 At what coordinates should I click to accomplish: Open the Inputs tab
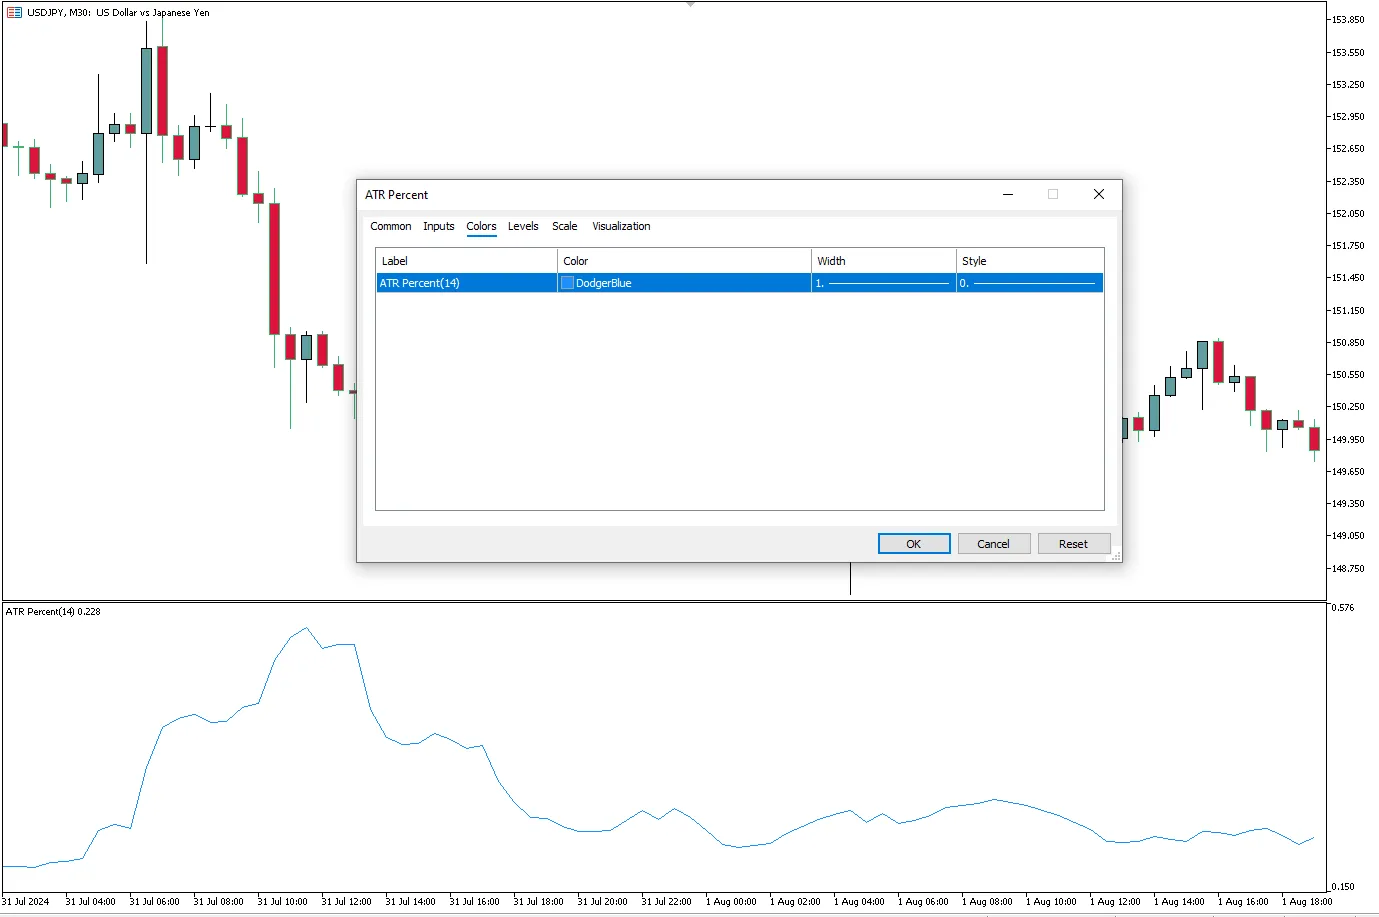click(x=438, y=226)
